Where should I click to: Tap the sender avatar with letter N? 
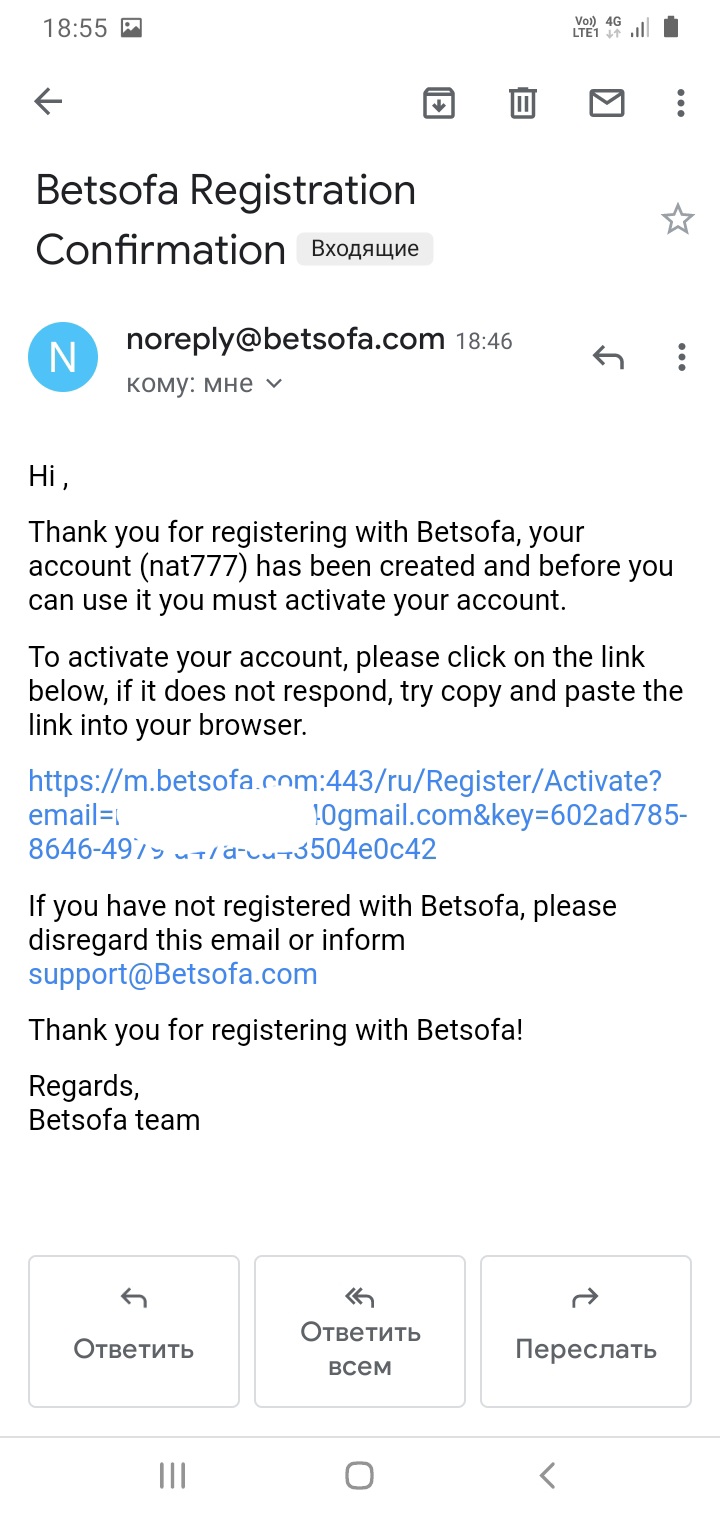pos(63,357)
